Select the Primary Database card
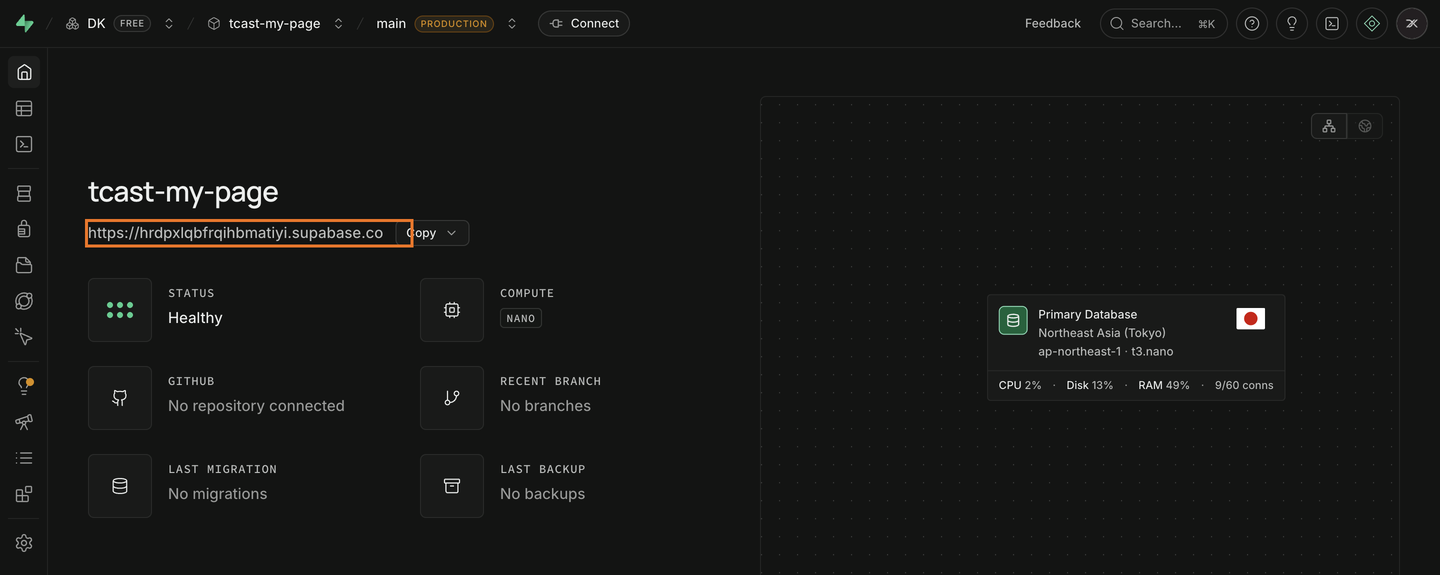The height and width of the screenshot is (575, 1440). coord(1136,347)
